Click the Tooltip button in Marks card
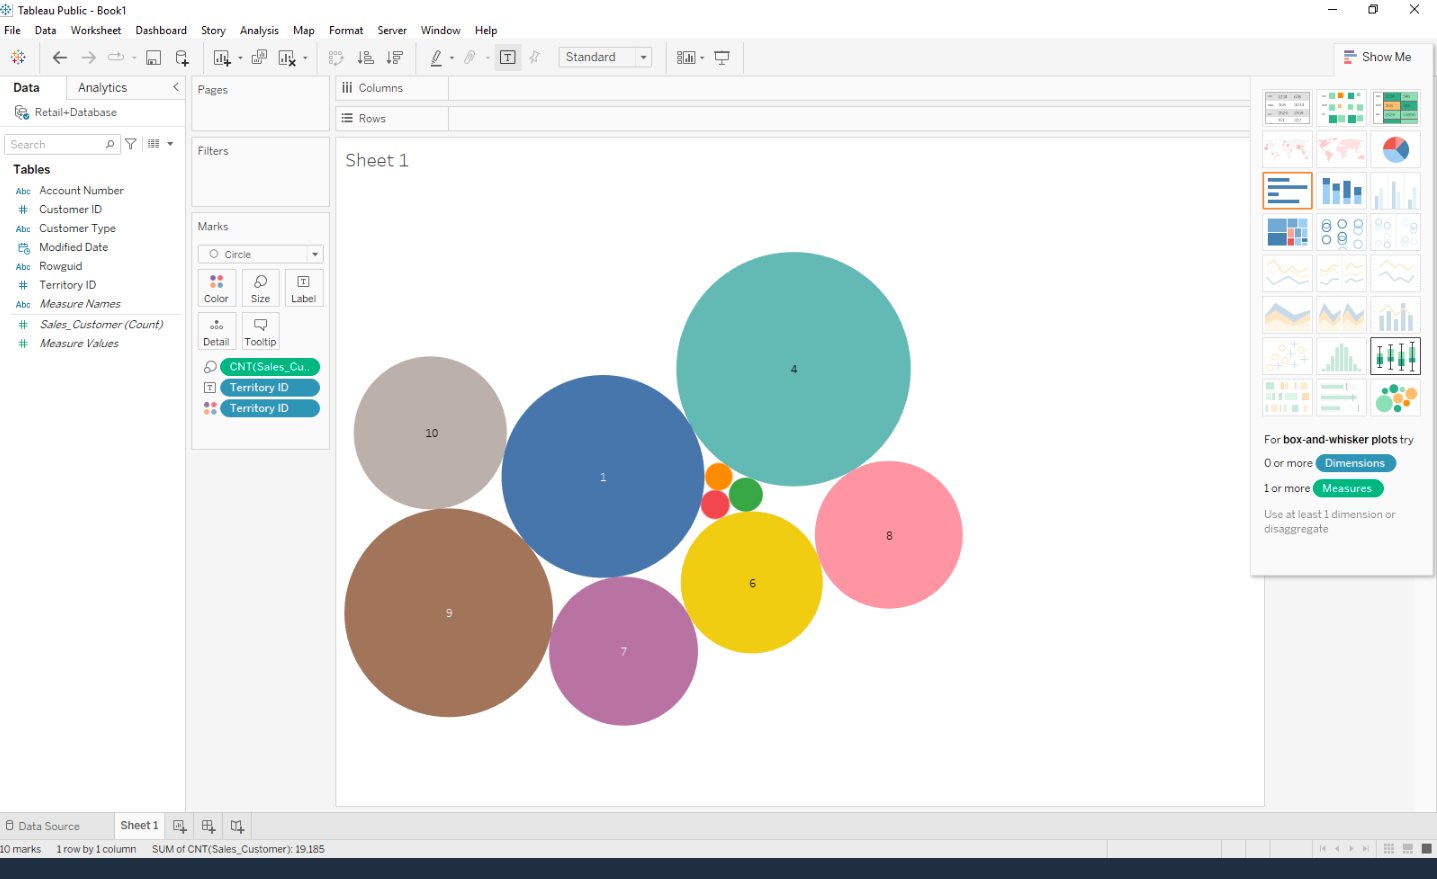Viewport: 1437px width, 879px height. pyautogui.click(x=260, y=331)
